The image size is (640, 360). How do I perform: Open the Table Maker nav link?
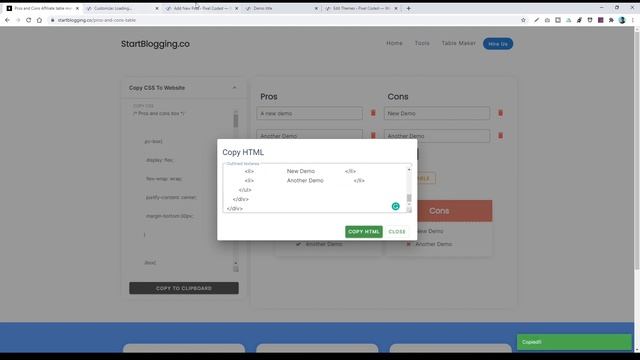458,43
